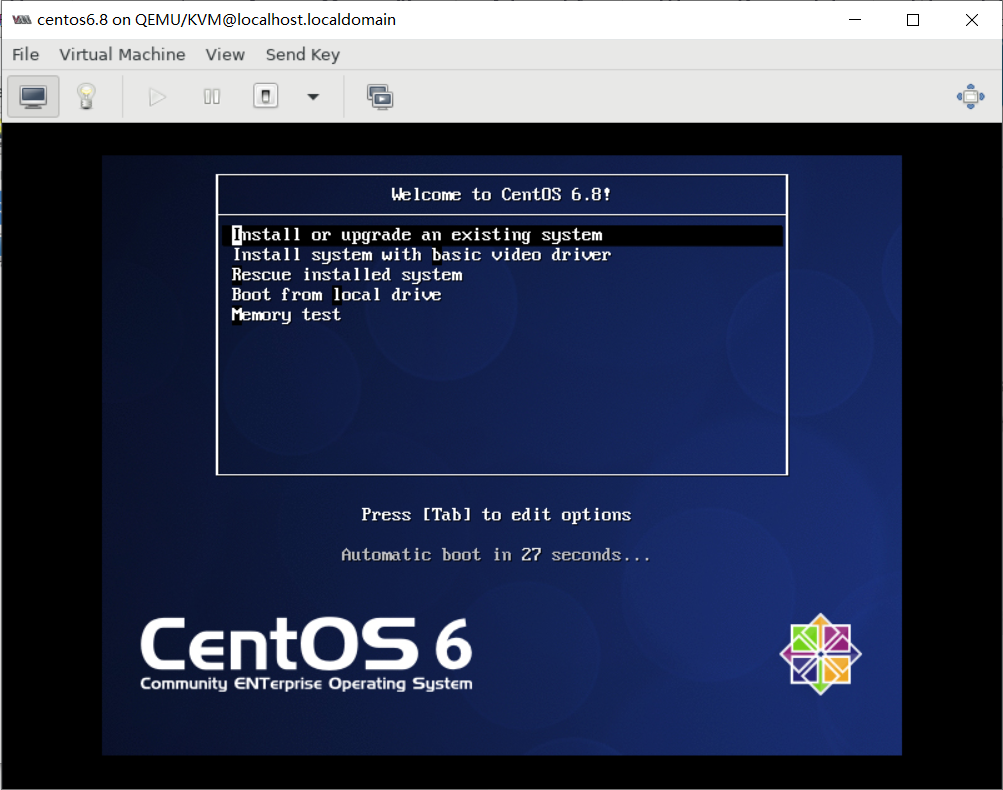Open the Send Key menu

pos(303,54)
